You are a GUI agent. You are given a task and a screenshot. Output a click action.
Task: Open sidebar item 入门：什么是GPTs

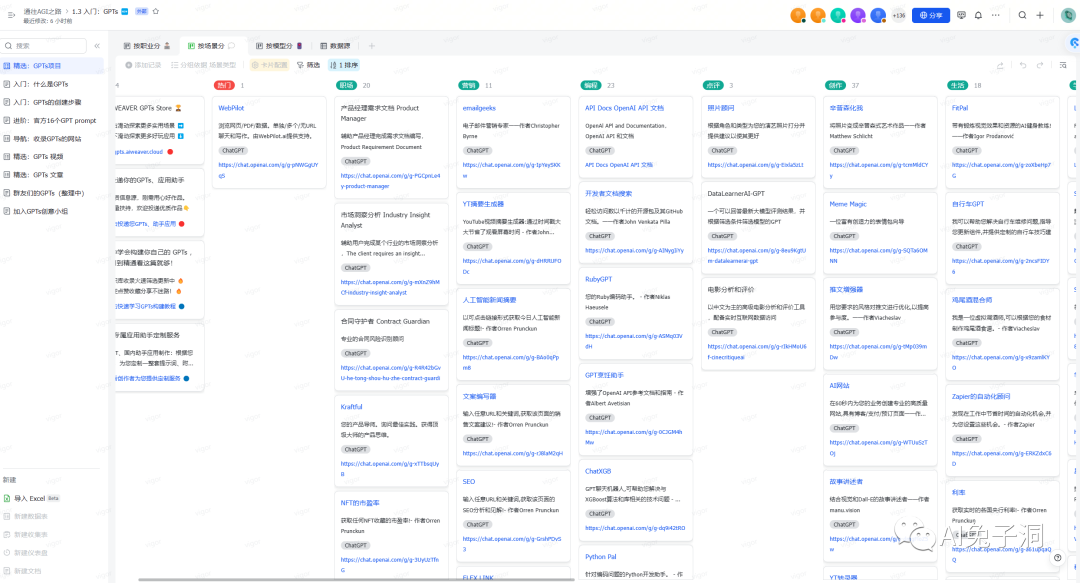pyautogui.click(x=41, y=84)
